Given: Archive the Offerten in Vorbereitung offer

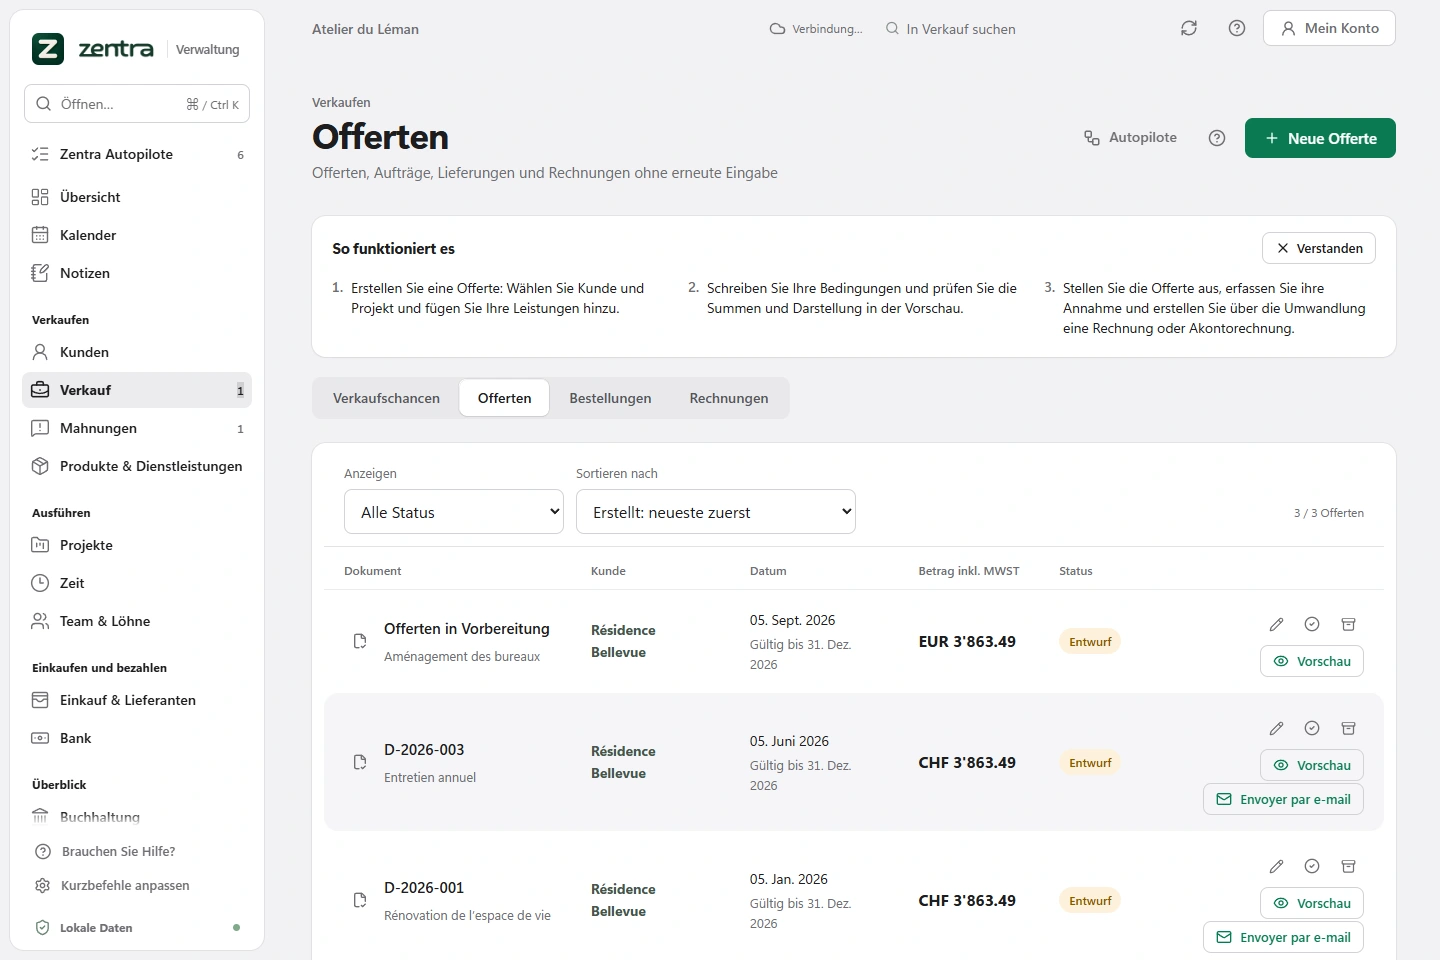Looking at the screenshot, I should [1348, 624].
